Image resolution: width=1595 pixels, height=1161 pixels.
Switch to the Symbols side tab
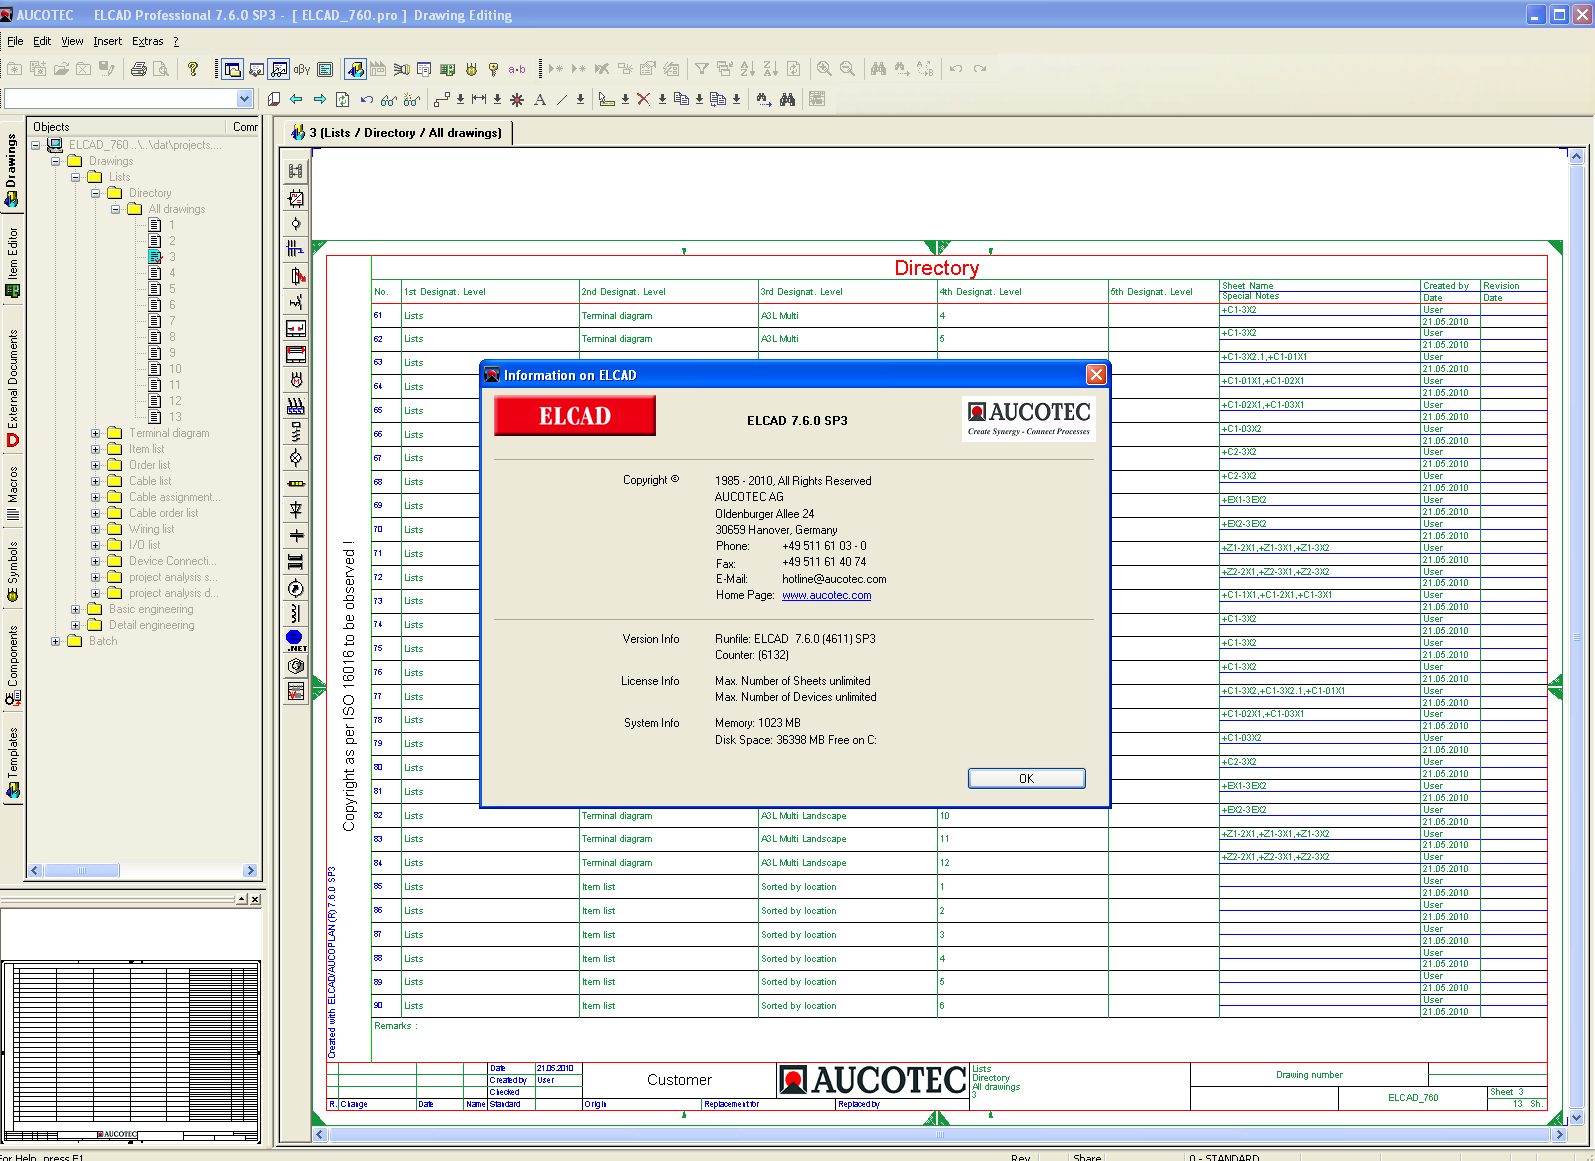(x=12, y=572)
